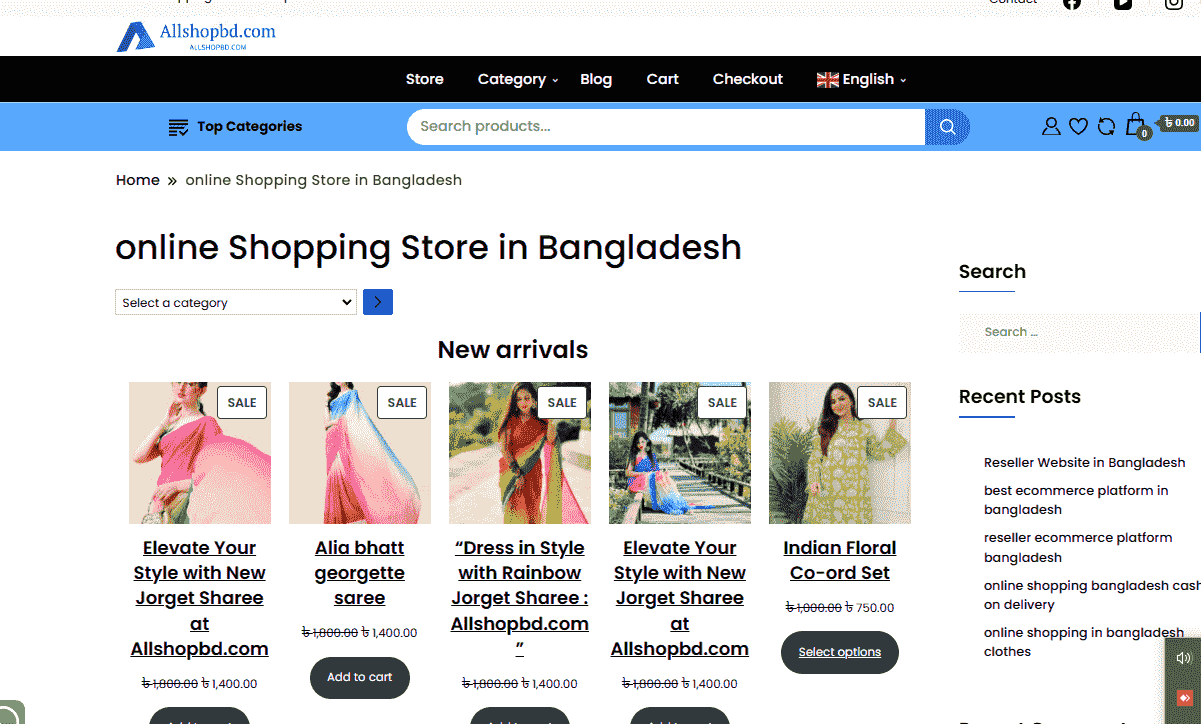Click the speaker sound icon
Image resolution: width=1201 pixels, height=724 pixels.
(x=1184, y=658)
